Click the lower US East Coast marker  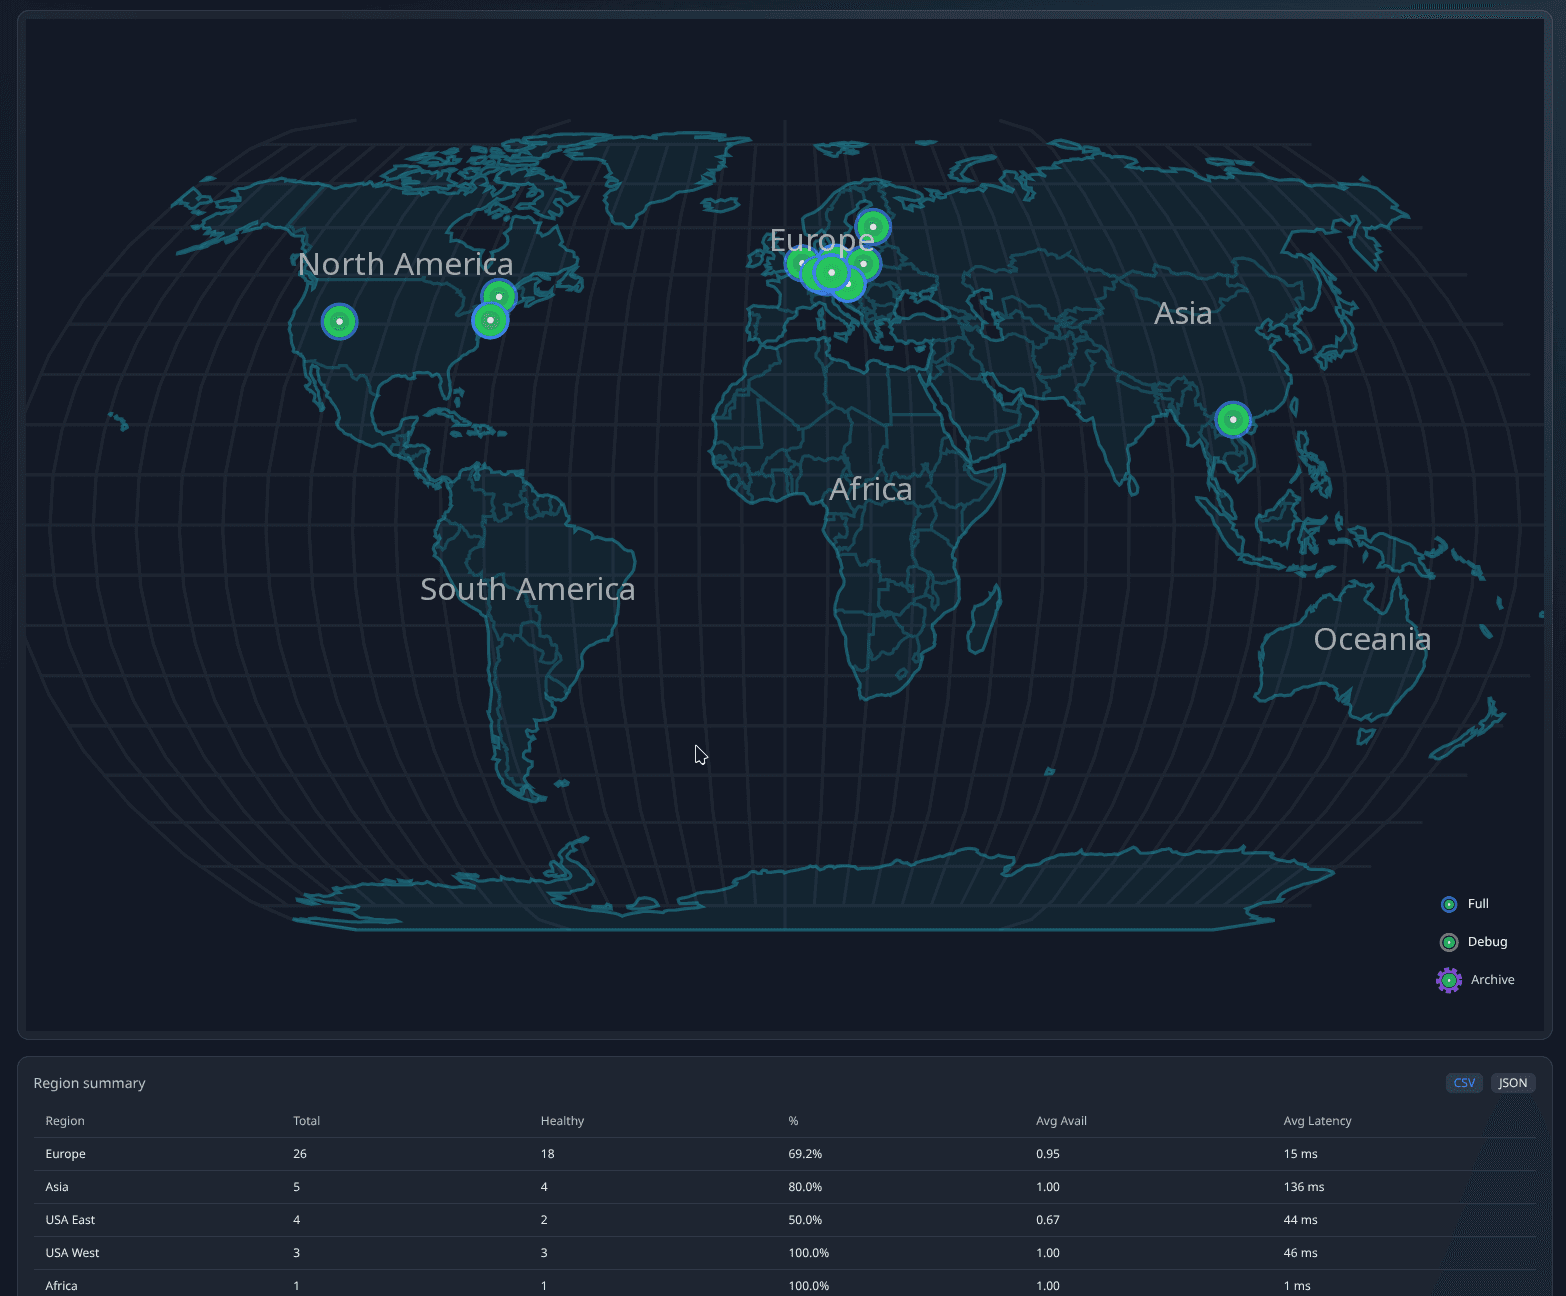(x=489, y=321)
